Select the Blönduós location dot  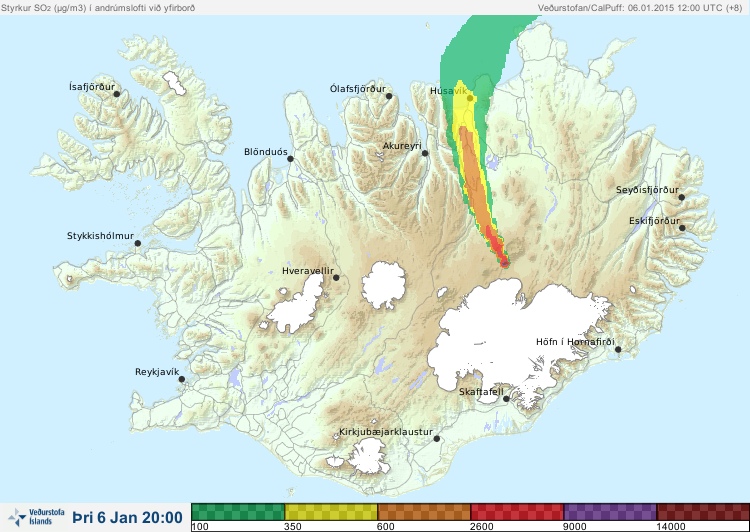pos(290,159)
